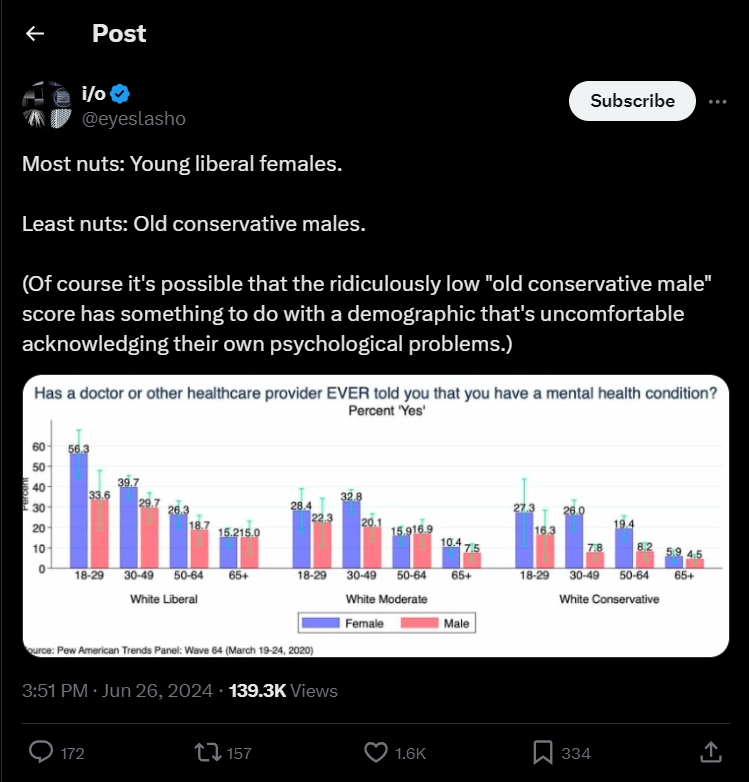
Task: Click the back arrow icon
Action: coord(35,34)
